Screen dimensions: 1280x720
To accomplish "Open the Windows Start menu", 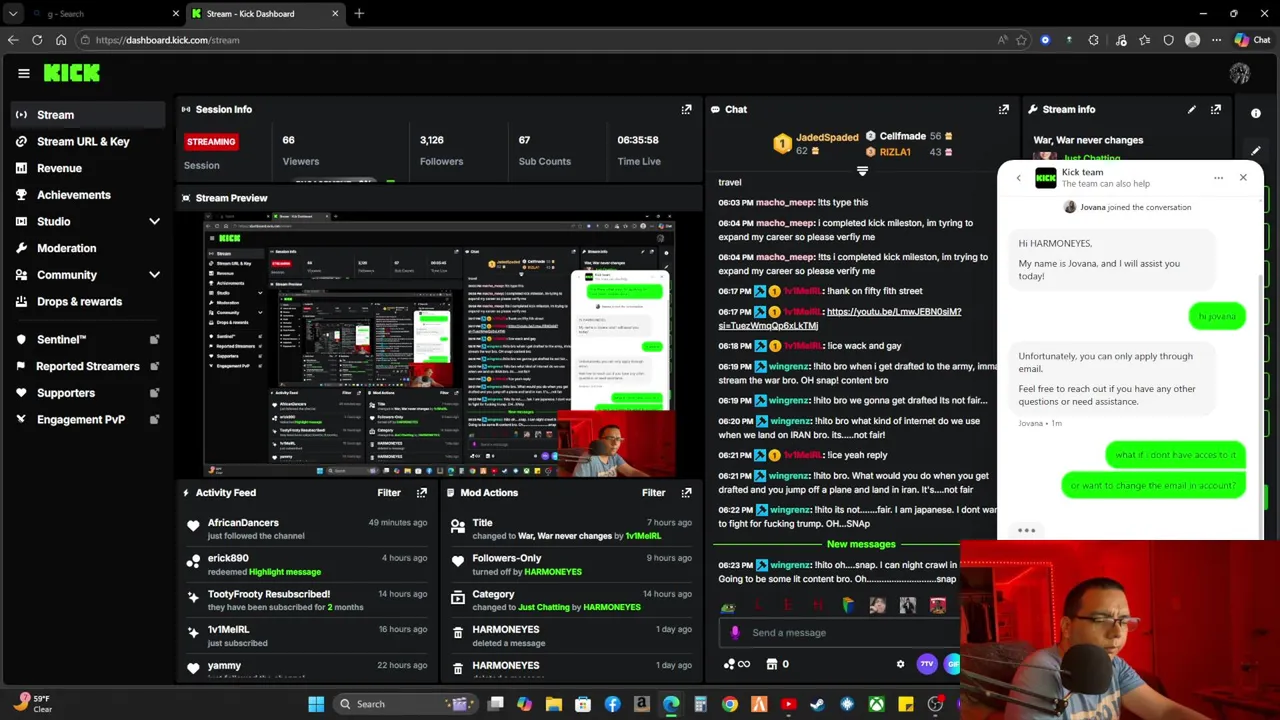I will [316, 704].
